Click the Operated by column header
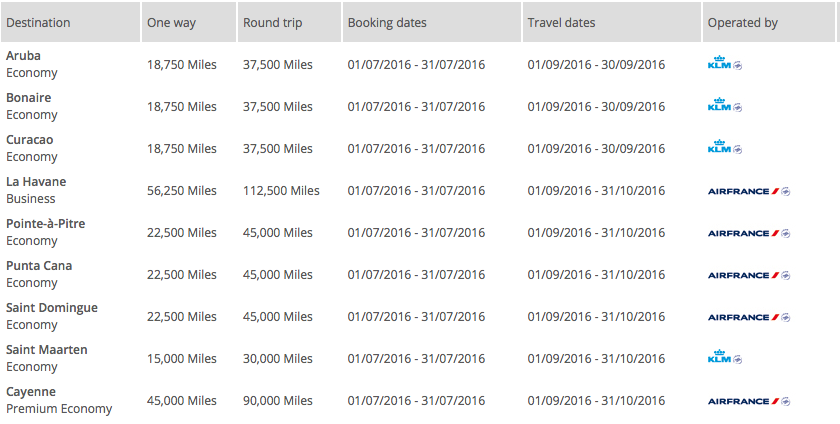Viewport: 840px width, 424px height. point(742,23)
